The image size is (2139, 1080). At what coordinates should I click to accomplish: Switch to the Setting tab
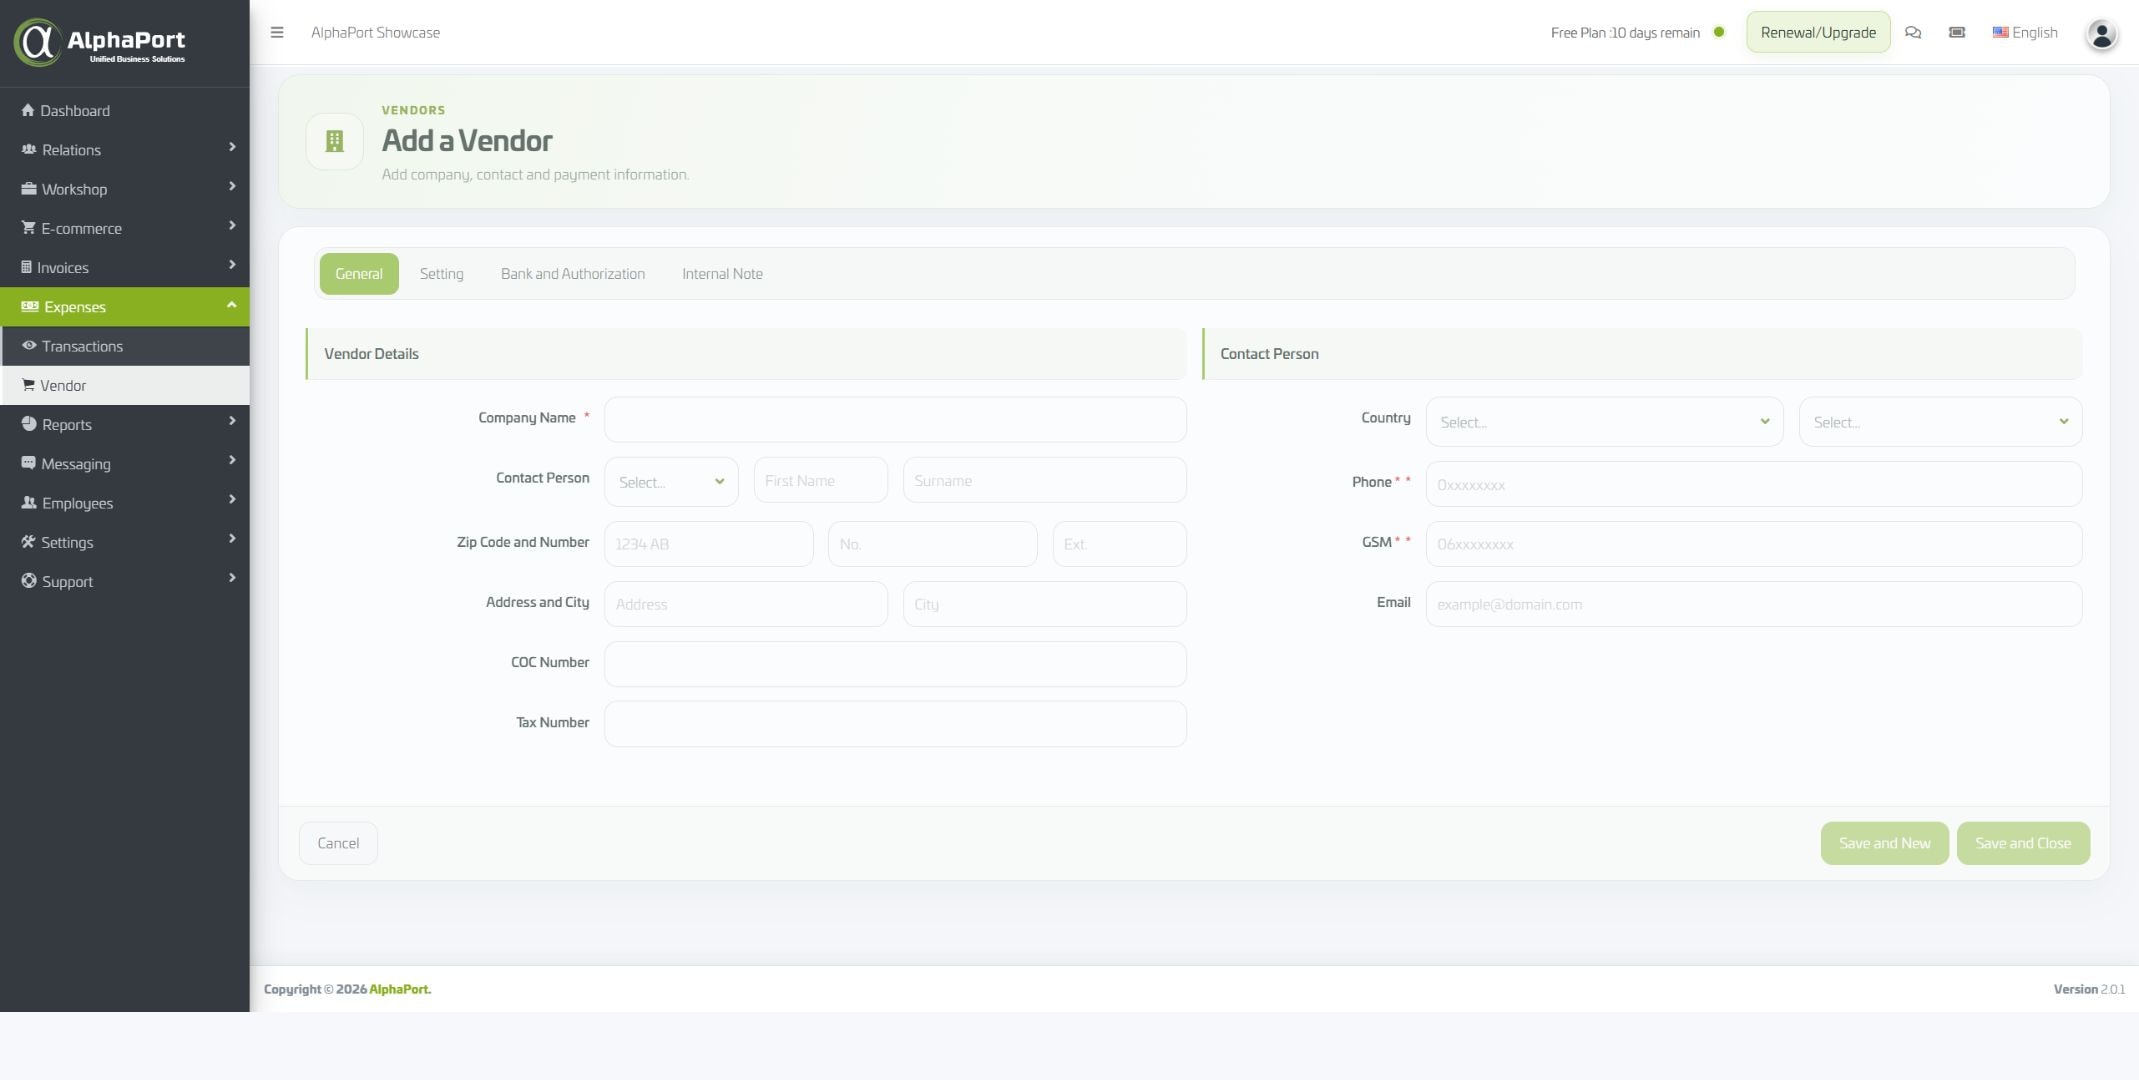(441, 274)
